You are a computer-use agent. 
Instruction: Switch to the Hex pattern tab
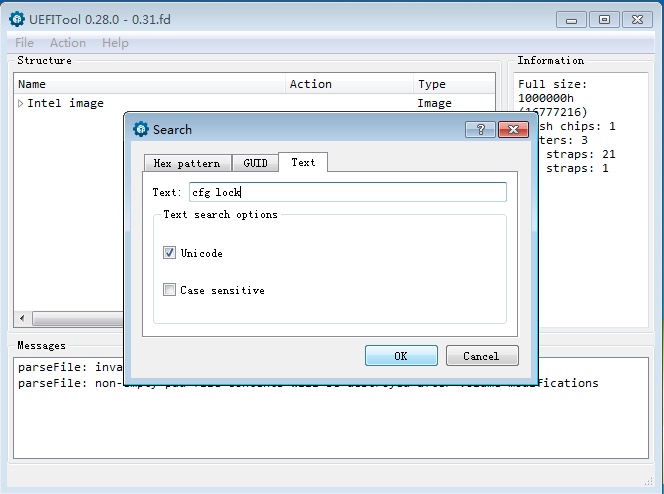(187, 163)
